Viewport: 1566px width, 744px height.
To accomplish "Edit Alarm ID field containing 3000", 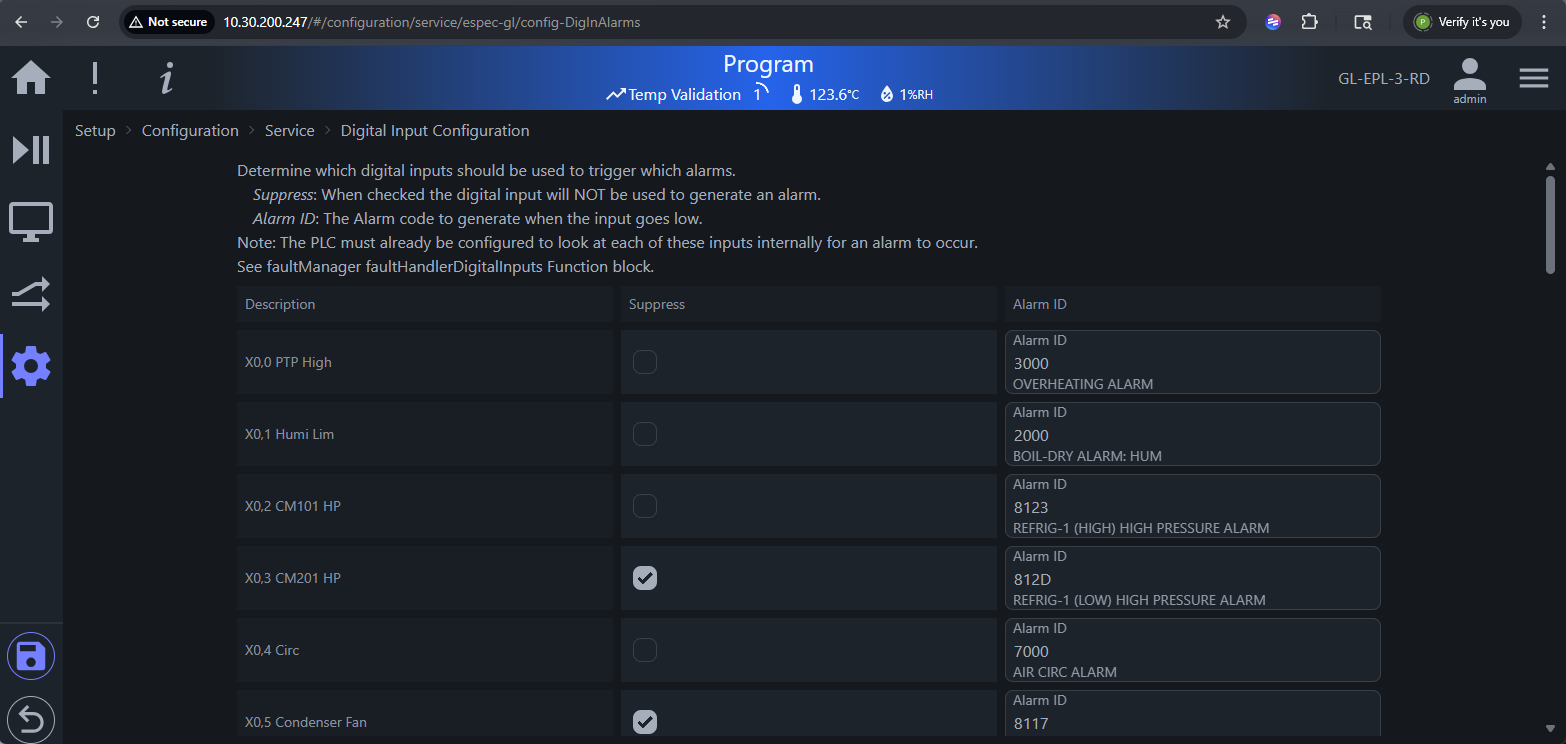I will (1193, 362).
